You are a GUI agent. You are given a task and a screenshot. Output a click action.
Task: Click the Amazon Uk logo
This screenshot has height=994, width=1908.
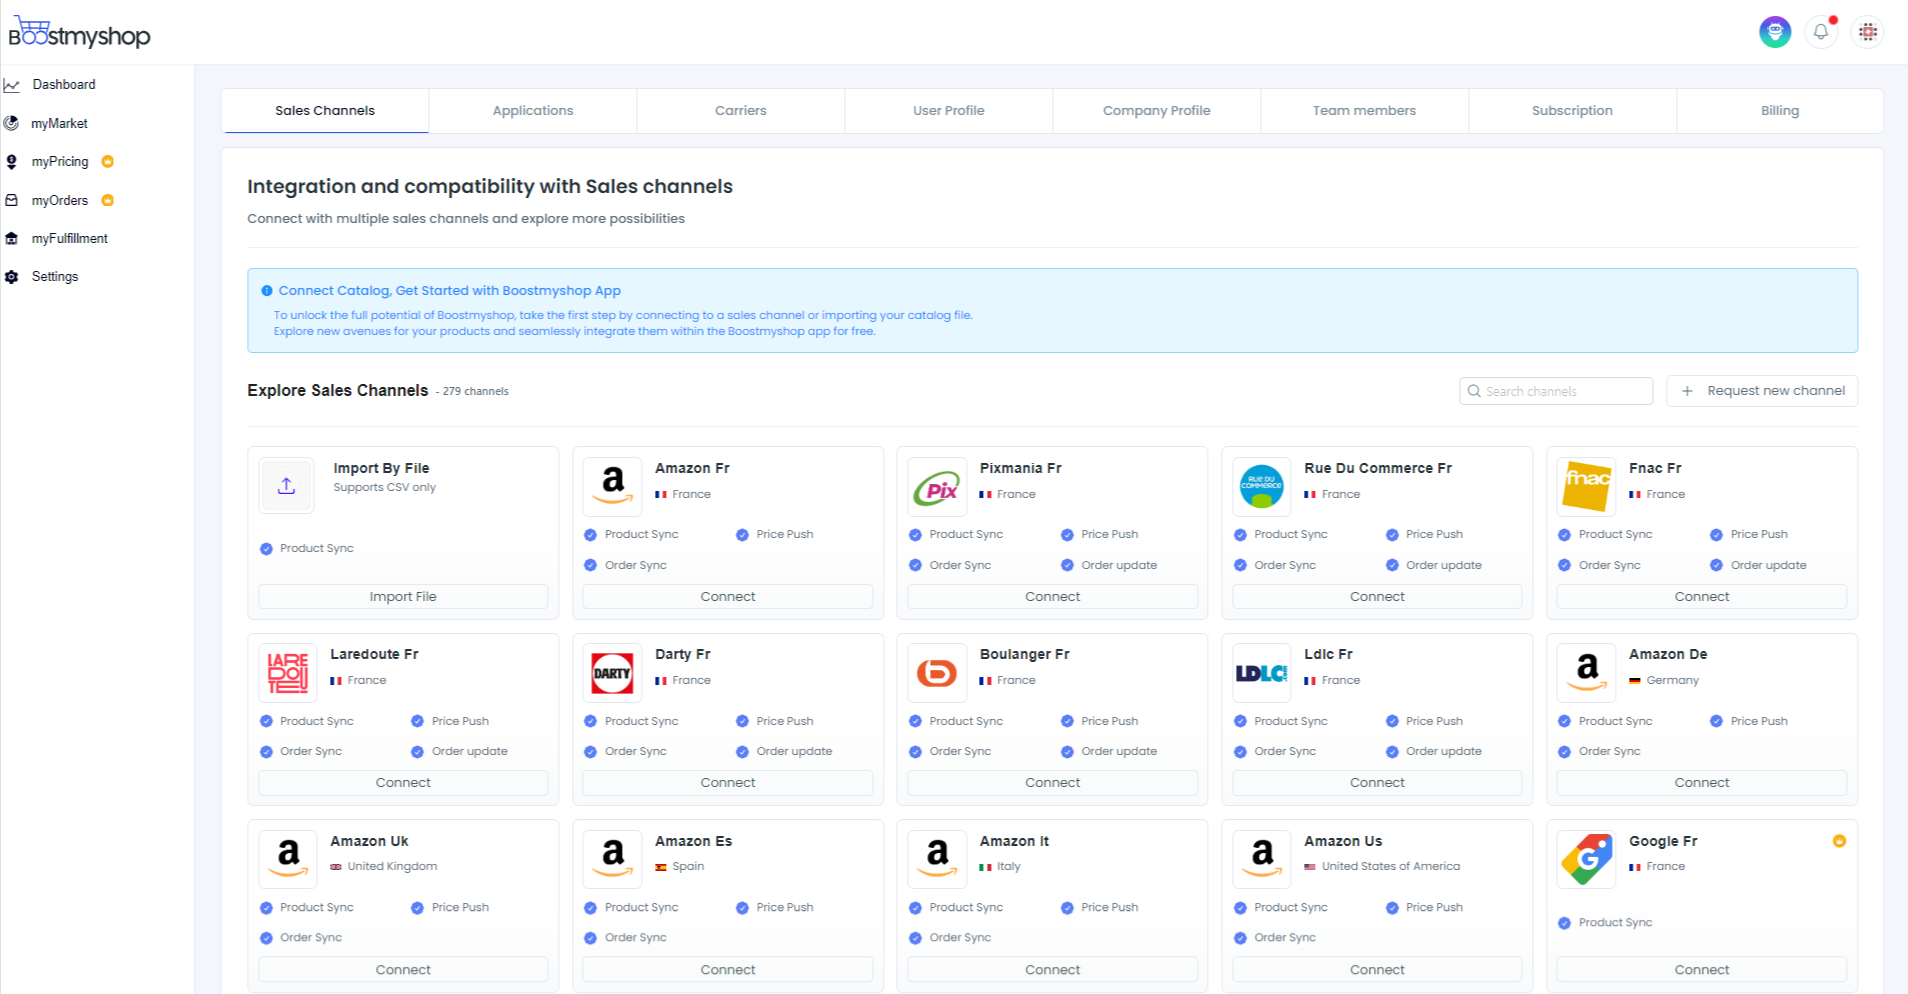[x=288, y=859]
